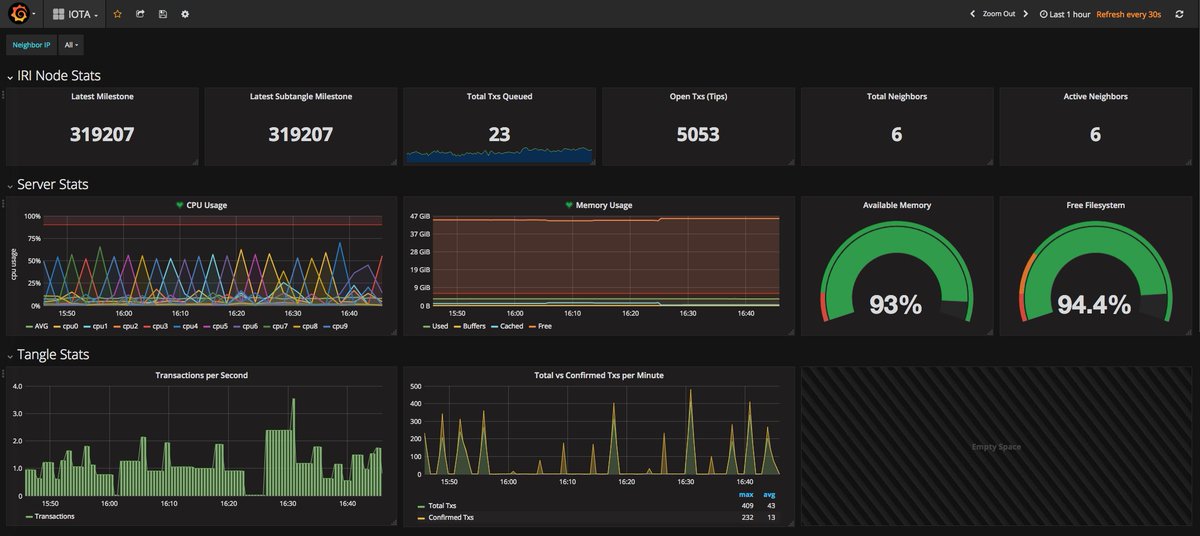Collapse the Server Stats row
This screenshot has height=536, width=1200.
click(x=47, y=185)
